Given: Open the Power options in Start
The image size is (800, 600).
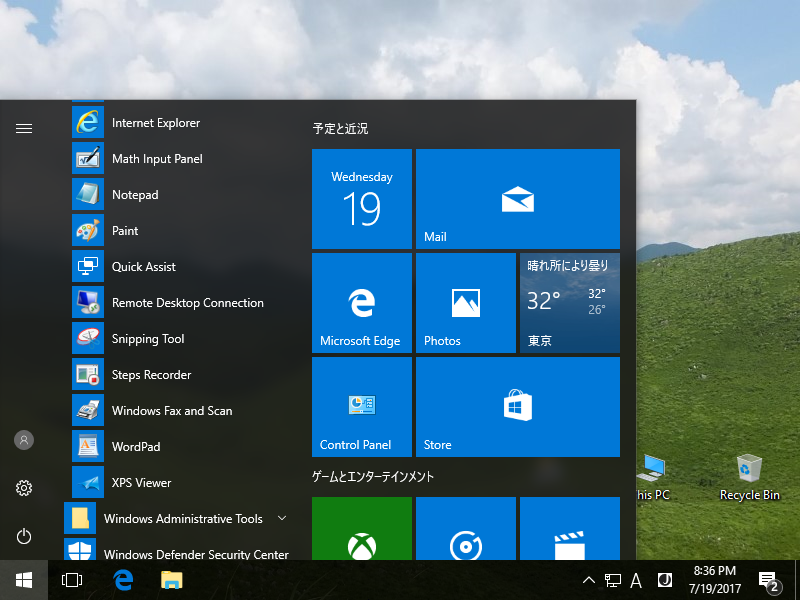Looking at the screenshot, I should (24, 536).
